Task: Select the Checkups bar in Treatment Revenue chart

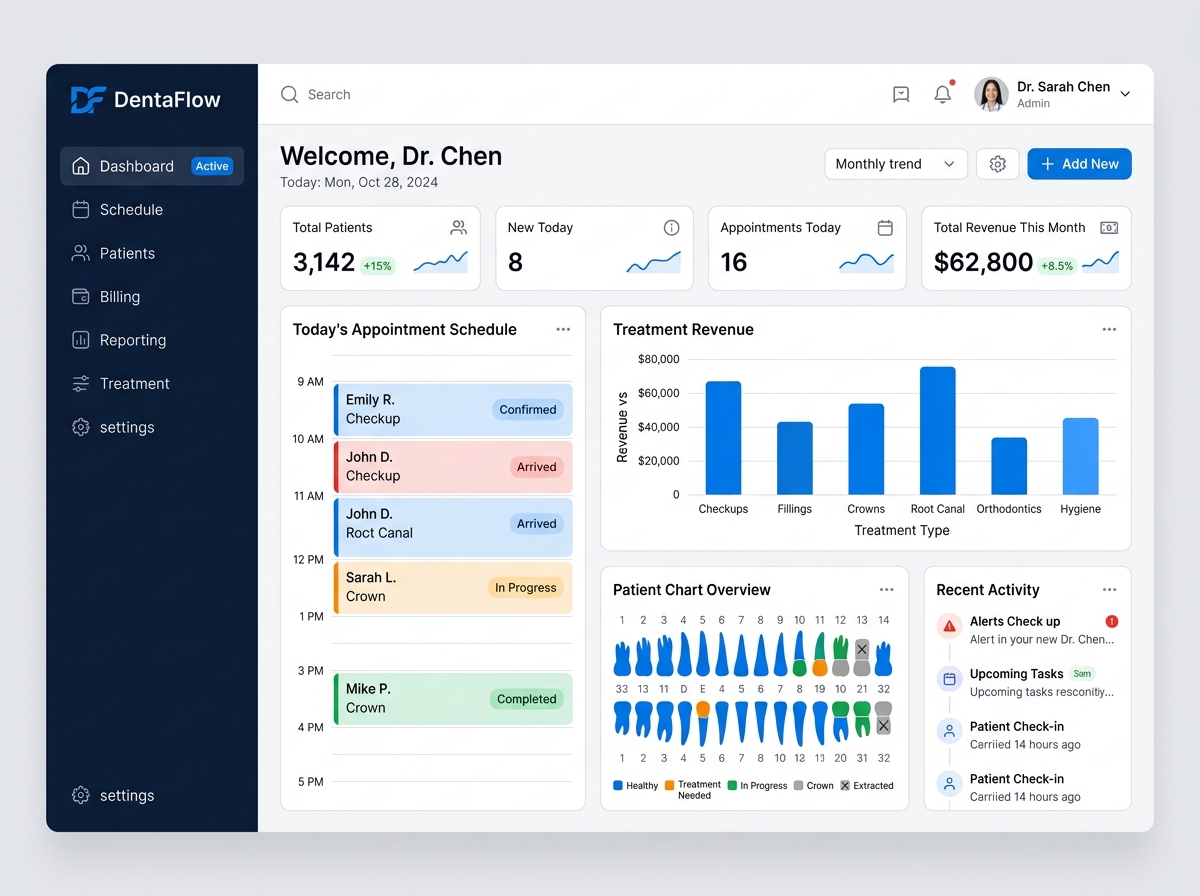Action: click(x=723, y=438)
